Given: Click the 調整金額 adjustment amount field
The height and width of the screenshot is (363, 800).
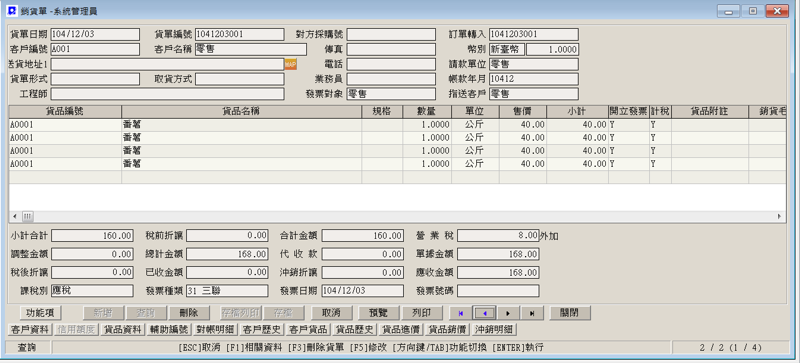Looking at the screenshot, I should [92, 254].
